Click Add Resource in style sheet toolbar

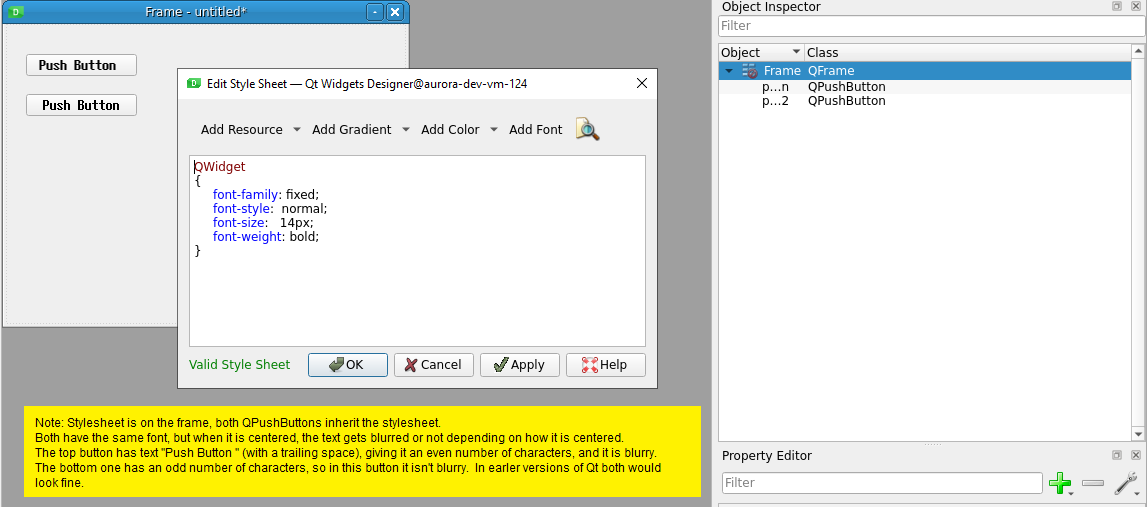tap(241, 129)
